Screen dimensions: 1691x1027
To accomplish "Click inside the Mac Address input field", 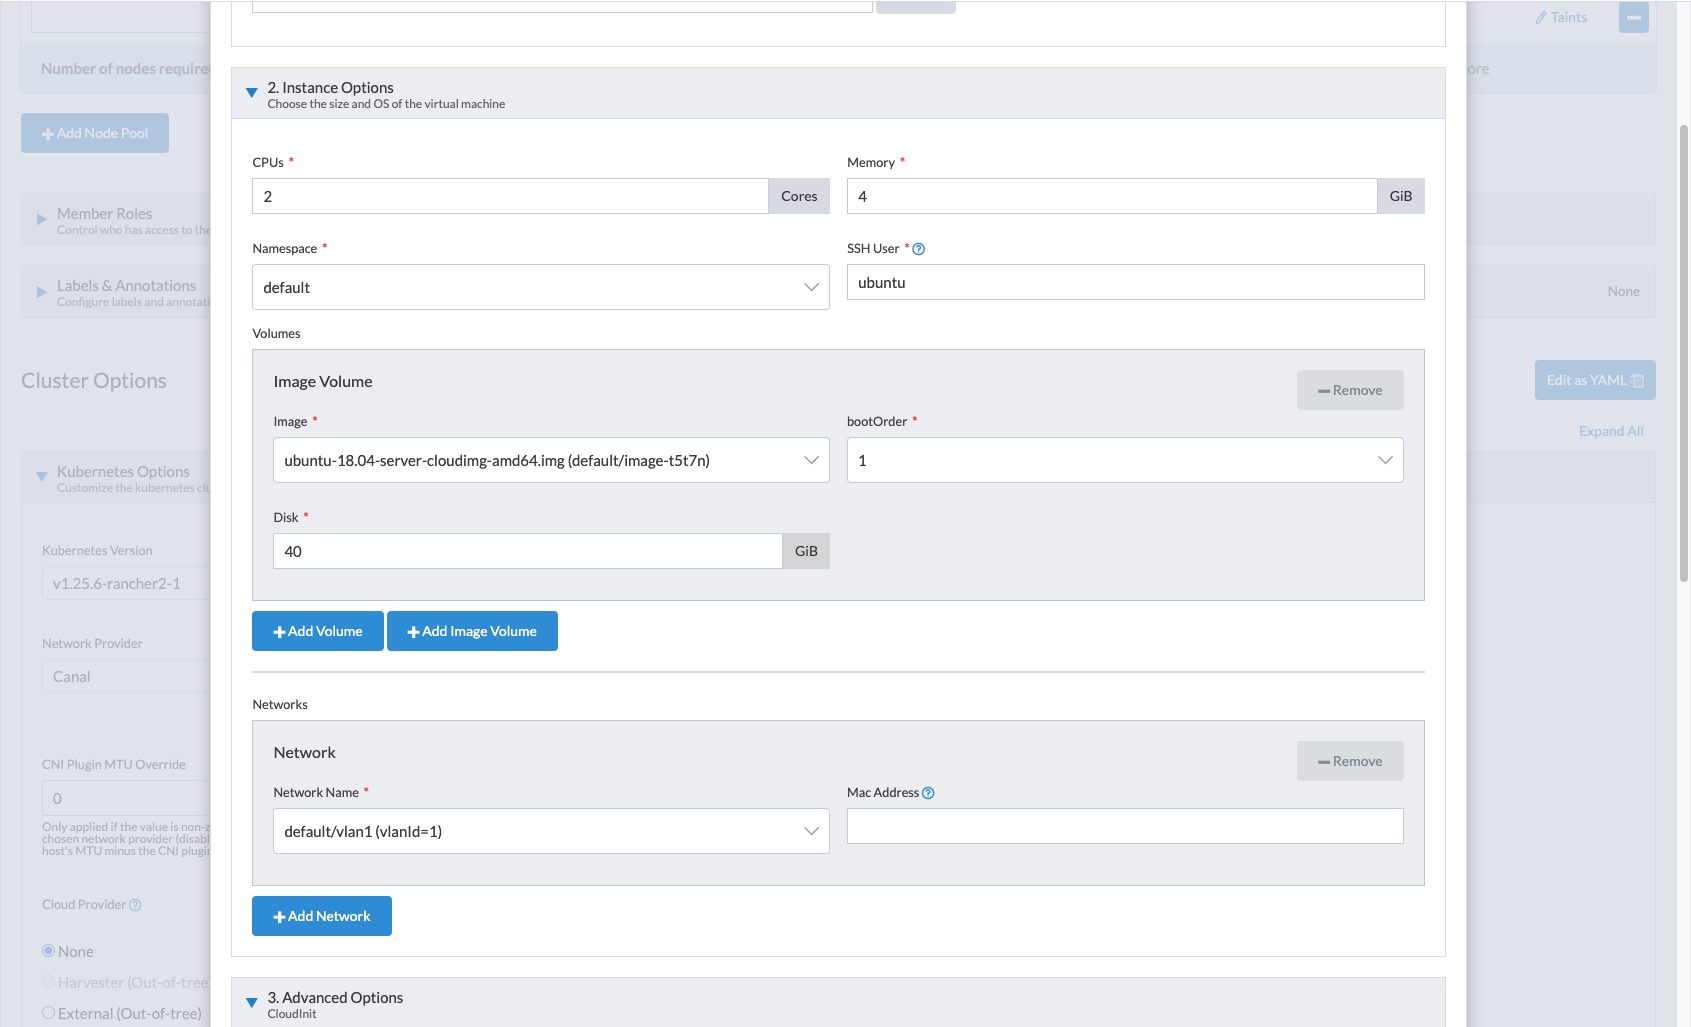I will click(1125, 826).
